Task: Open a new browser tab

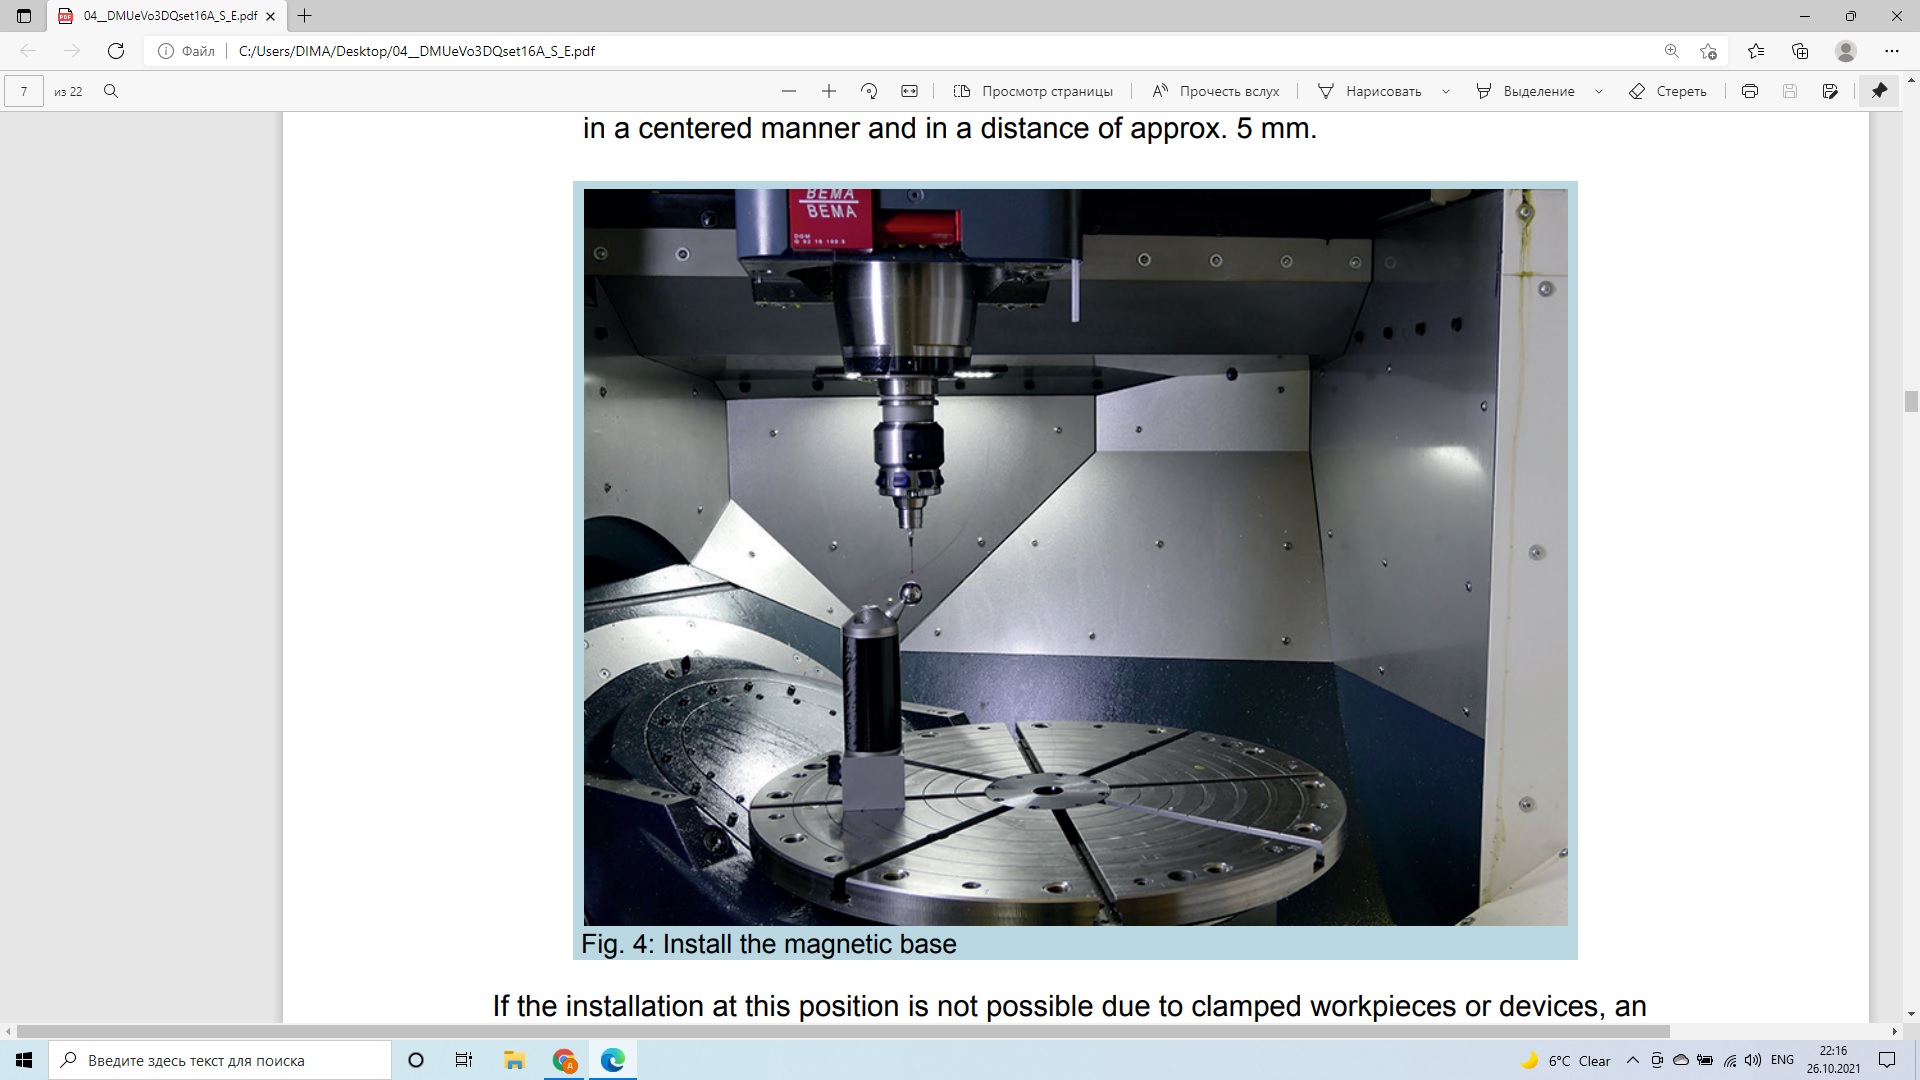Action: pos(305,16)
